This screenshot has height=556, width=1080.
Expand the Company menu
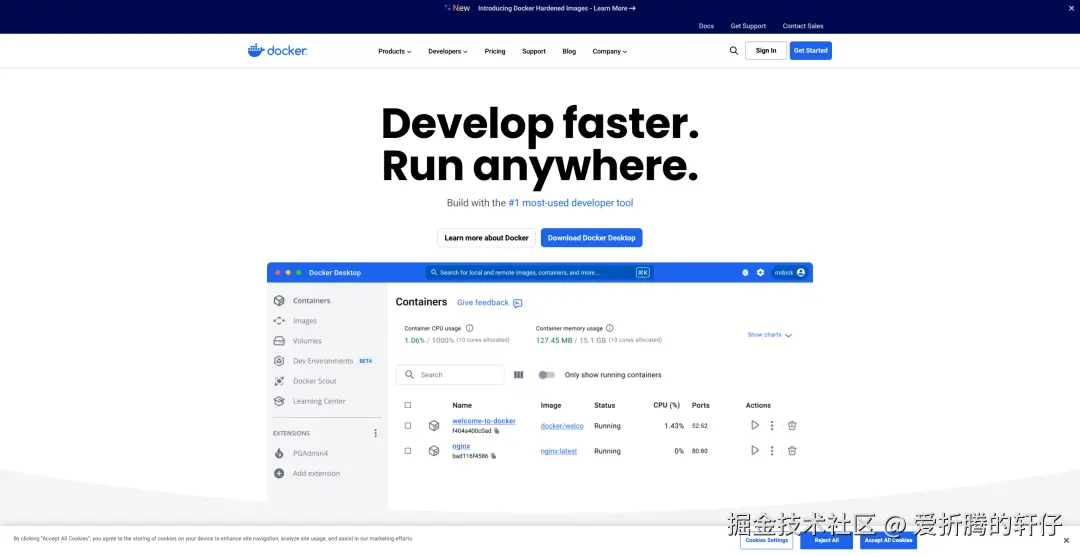610,51
